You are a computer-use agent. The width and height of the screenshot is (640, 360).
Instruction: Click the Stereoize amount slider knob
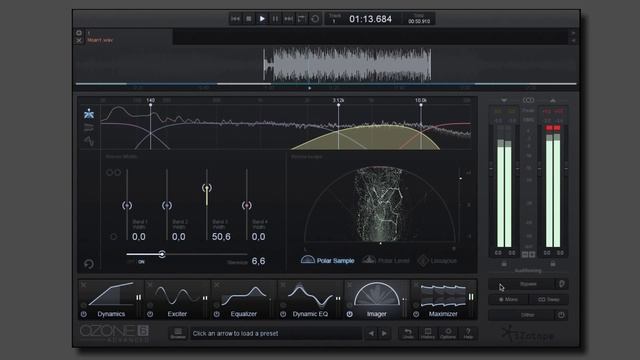point(162,254)
